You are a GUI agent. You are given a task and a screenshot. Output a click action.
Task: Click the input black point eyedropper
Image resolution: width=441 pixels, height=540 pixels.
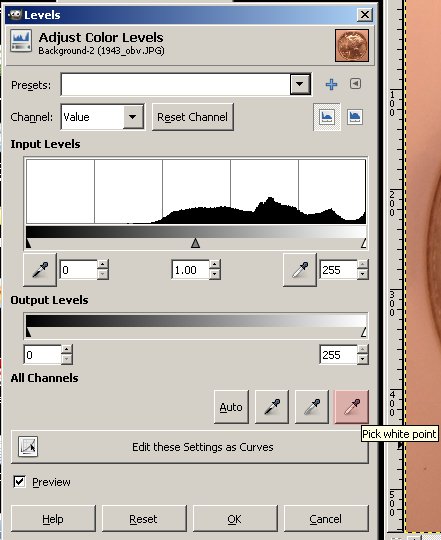[40, 270]
